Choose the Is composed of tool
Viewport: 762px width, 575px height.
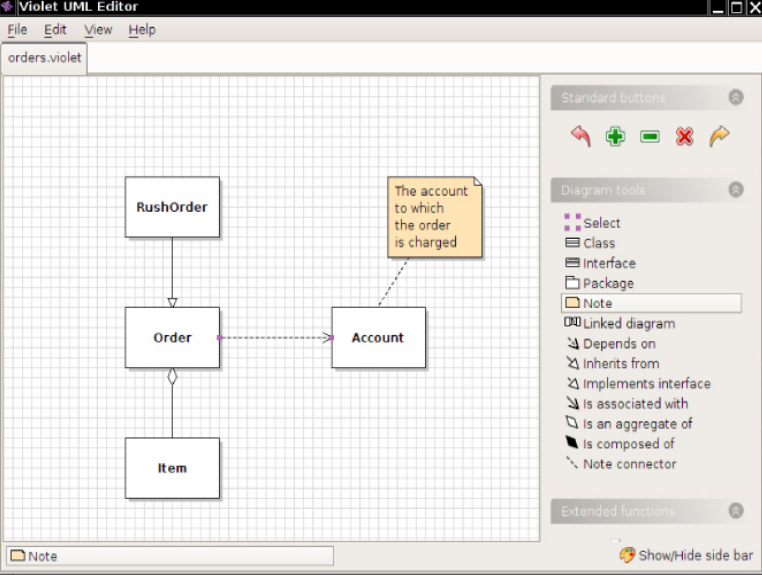point(628,443)
